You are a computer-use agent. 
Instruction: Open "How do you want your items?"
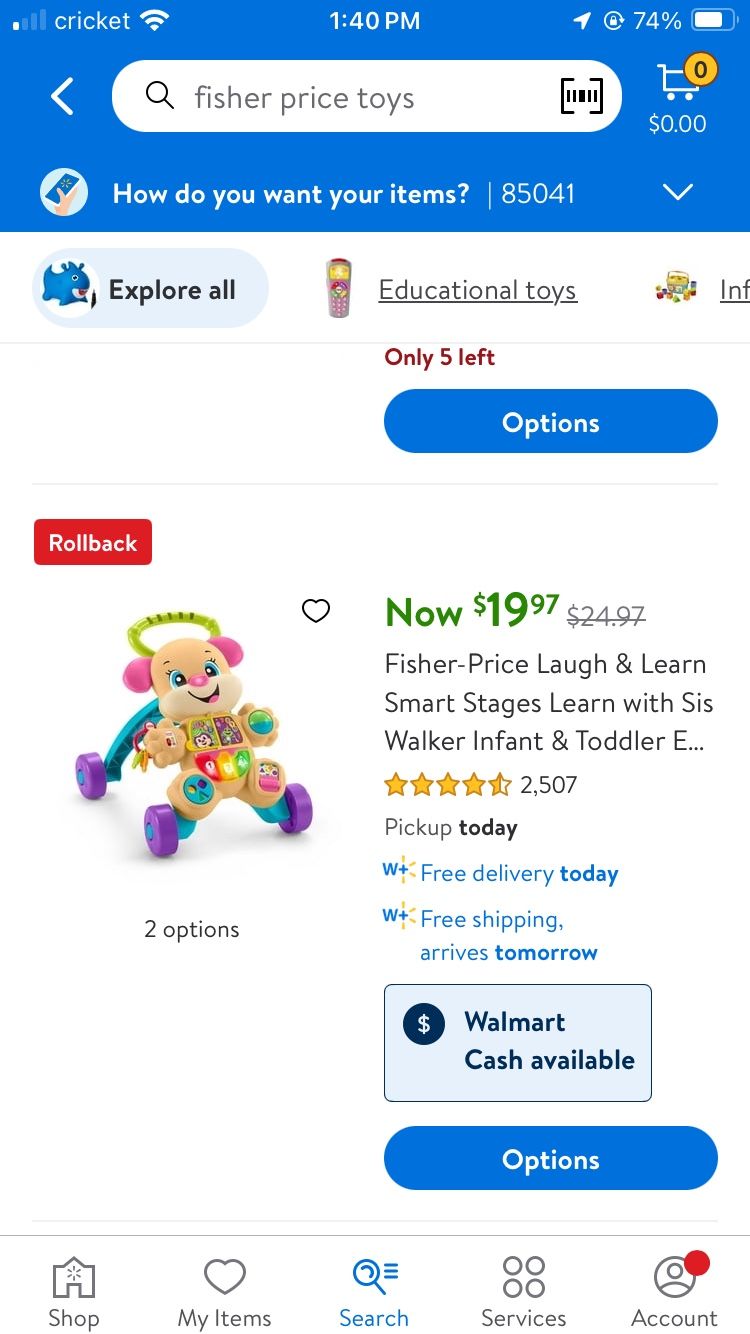(290, 193)
